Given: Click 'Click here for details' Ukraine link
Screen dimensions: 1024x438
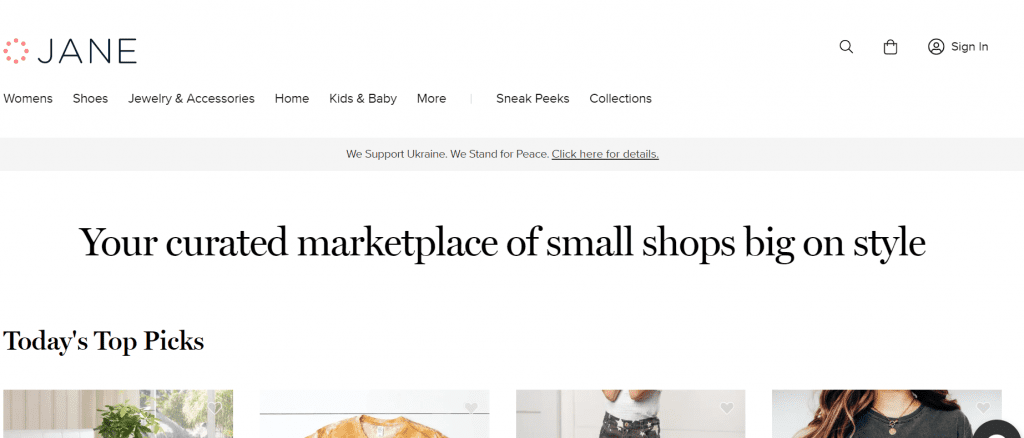Looking at the screenshot, I should click(x=605, y=154).
